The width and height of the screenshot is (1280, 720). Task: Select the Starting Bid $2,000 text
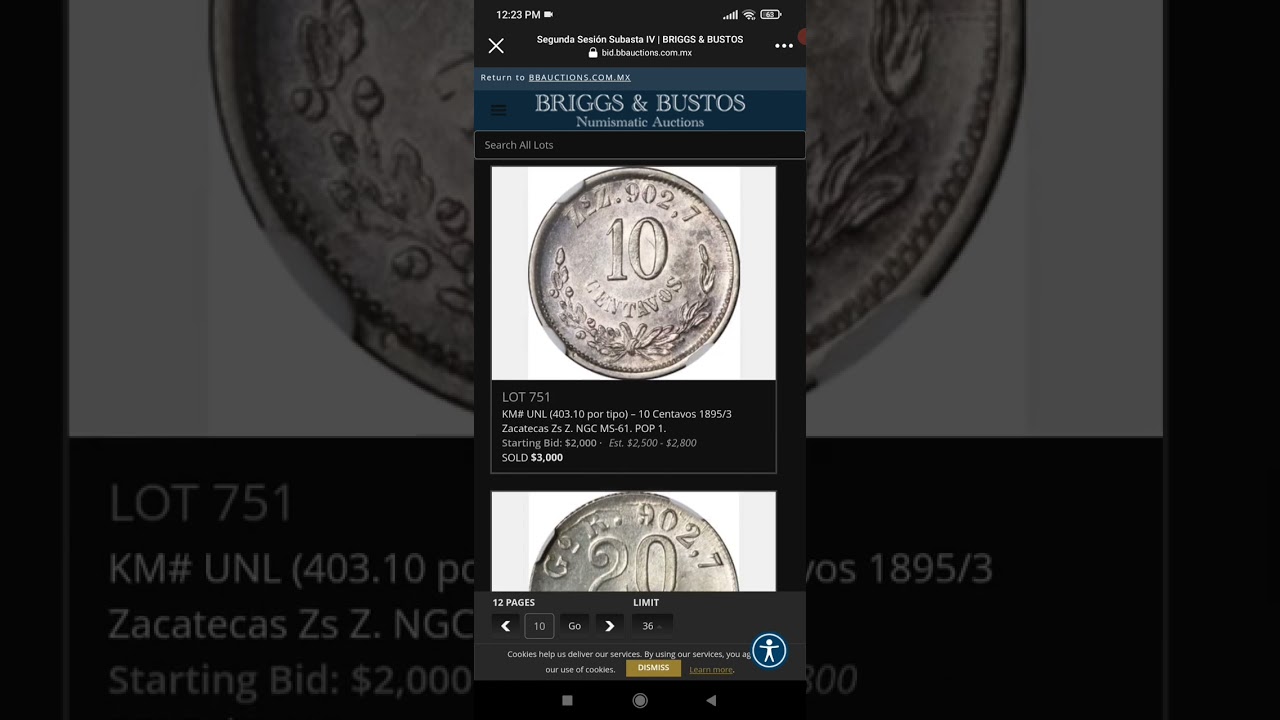pos(549,443)
